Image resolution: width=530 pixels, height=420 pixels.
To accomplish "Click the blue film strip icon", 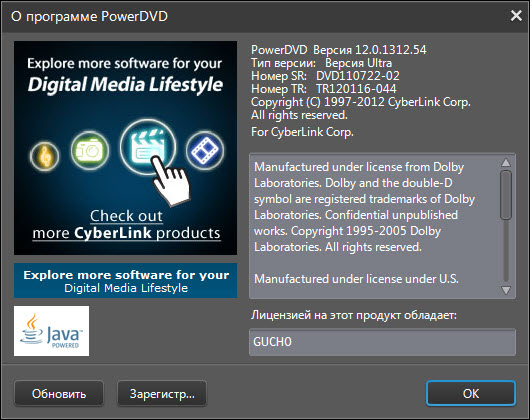I will tap(204, 150).
